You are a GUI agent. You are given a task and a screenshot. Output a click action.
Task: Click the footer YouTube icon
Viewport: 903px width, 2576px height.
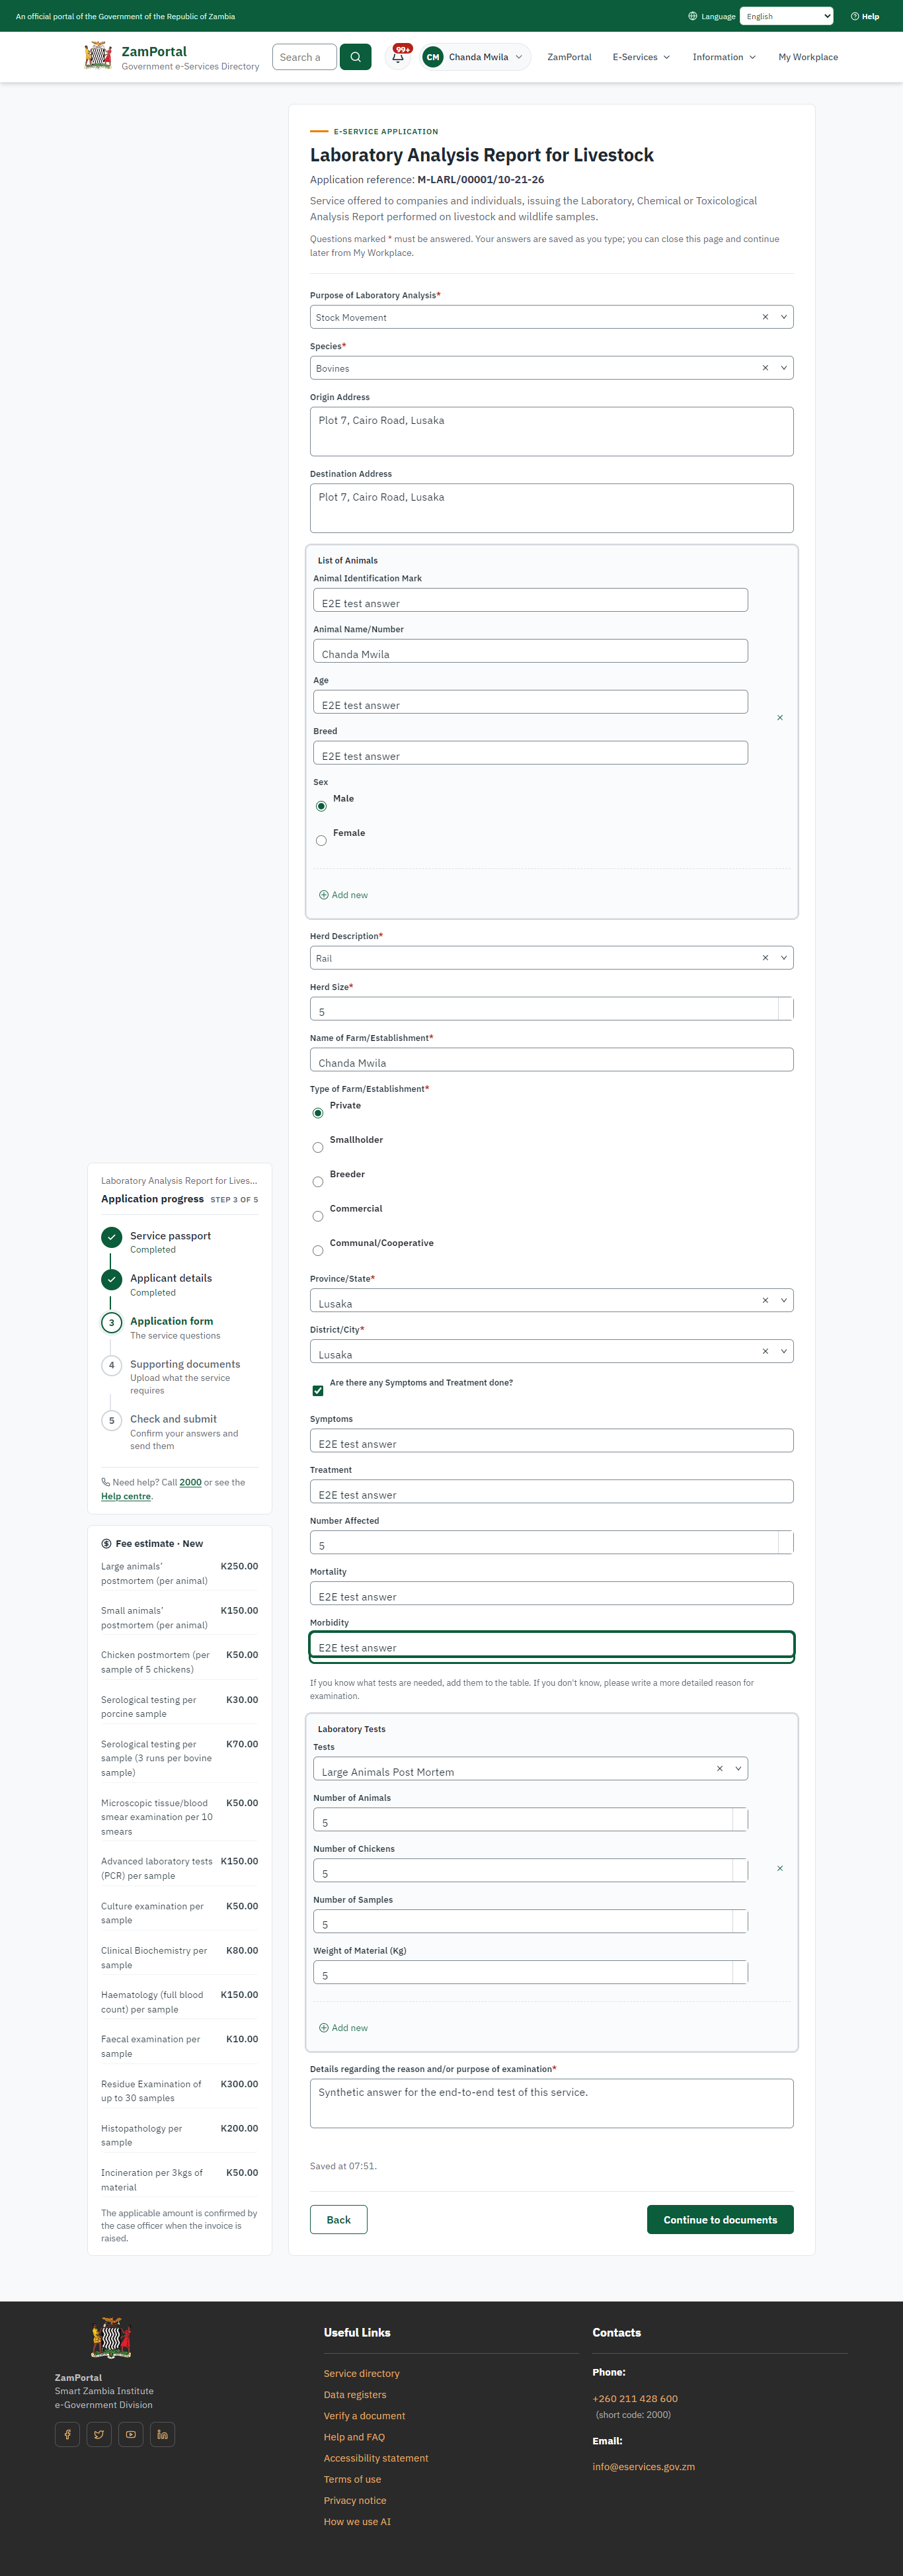131,2434
